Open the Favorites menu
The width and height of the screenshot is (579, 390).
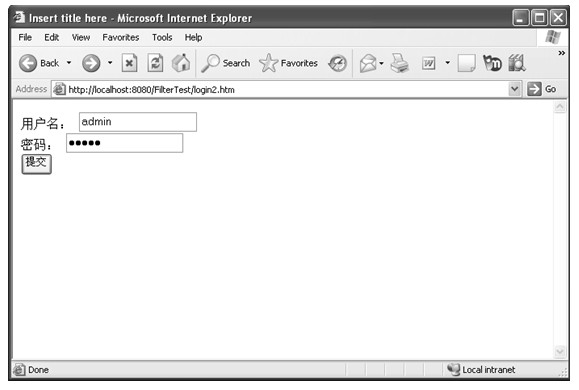pos(121,37)
